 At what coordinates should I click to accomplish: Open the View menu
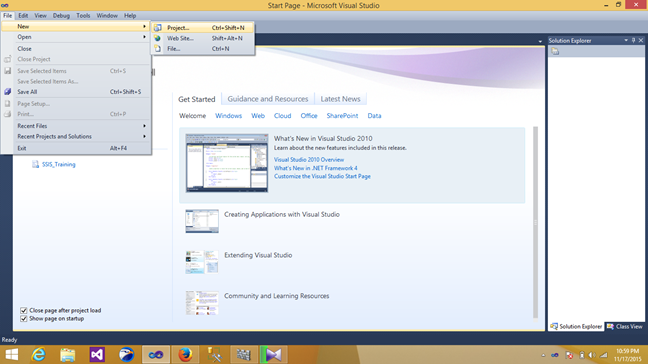40,15
